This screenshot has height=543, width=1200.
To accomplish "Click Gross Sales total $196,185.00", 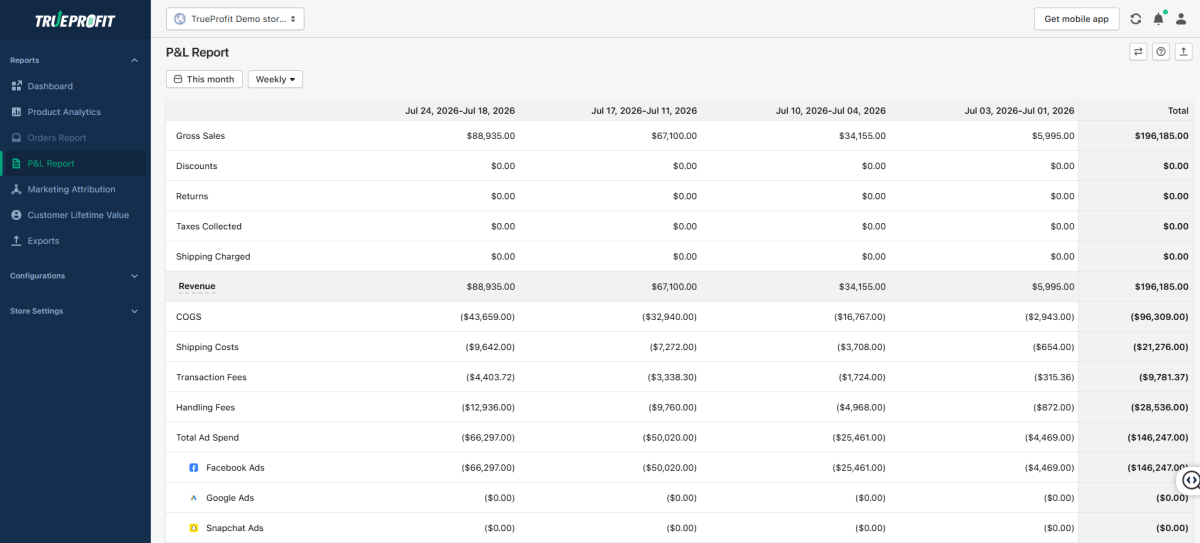I will (x=1162, y=136).
